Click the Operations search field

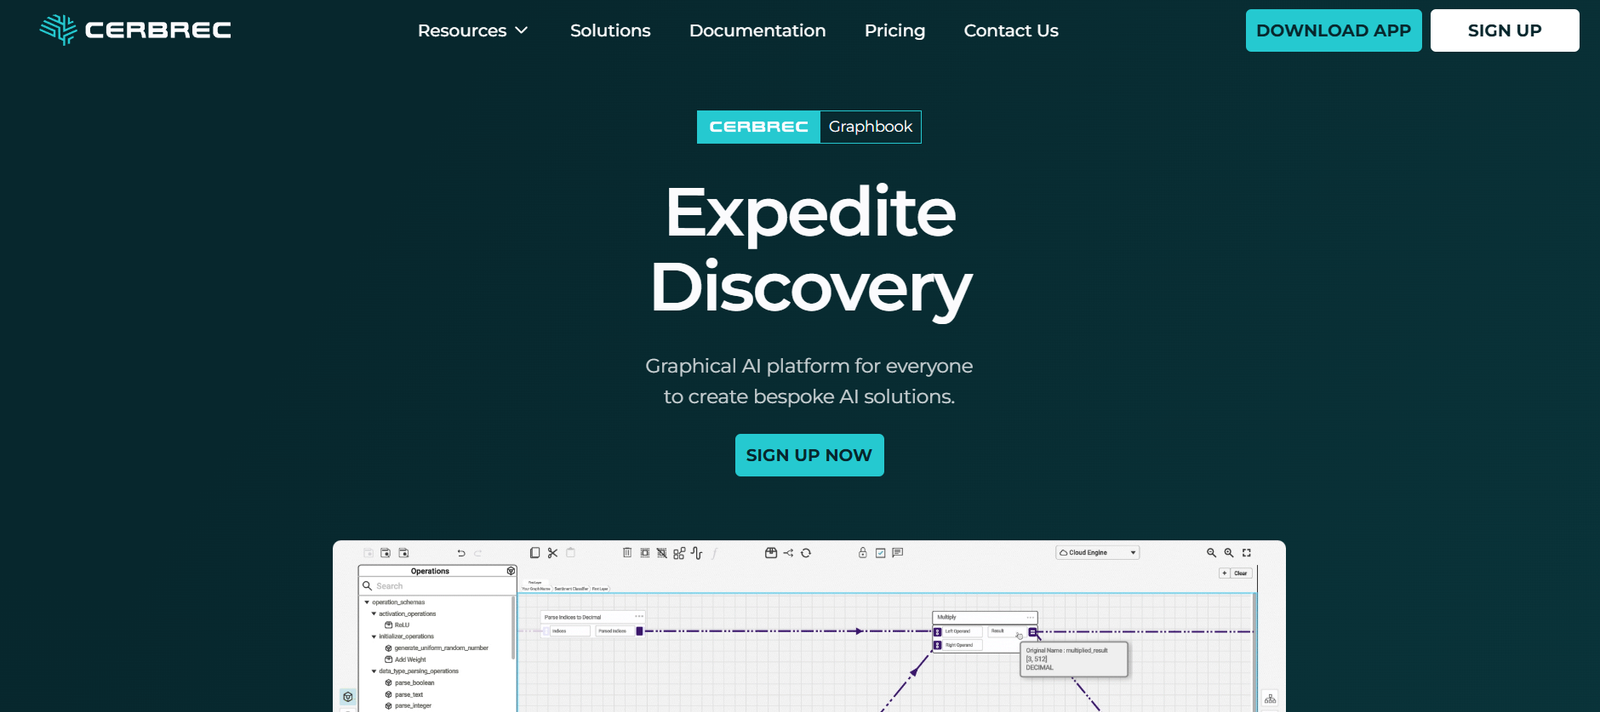(440, 586)
